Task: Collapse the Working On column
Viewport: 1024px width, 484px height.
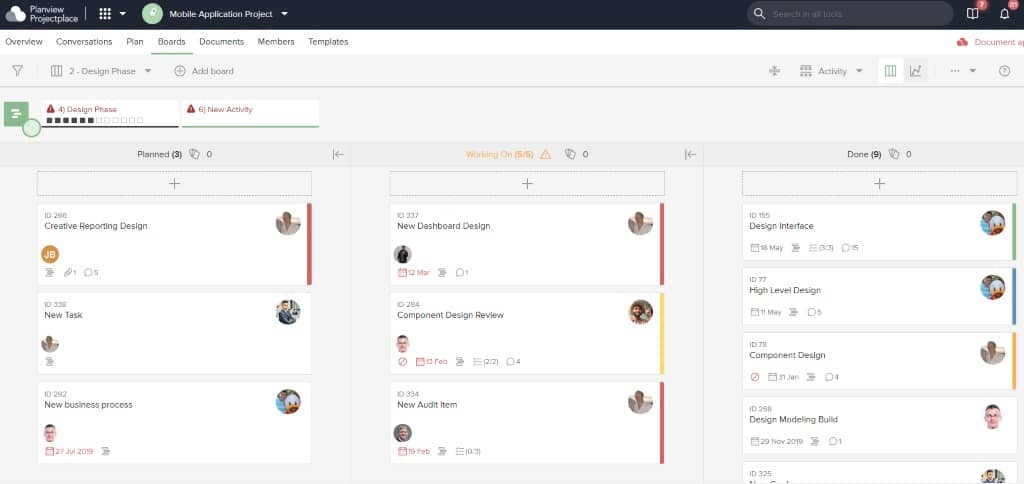Action: pyautogui.click(x=690, y=154)
